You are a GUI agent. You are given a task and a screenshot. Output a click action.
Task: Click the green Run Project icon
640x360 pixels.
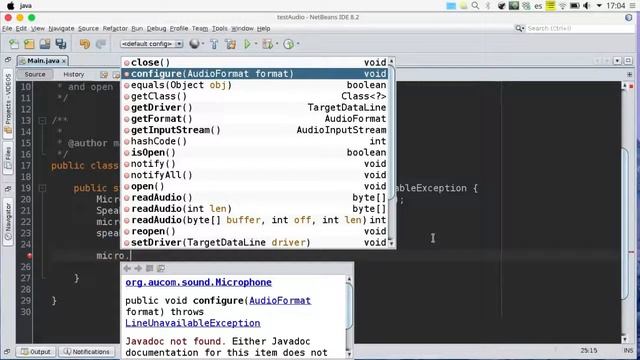point(247,44)
